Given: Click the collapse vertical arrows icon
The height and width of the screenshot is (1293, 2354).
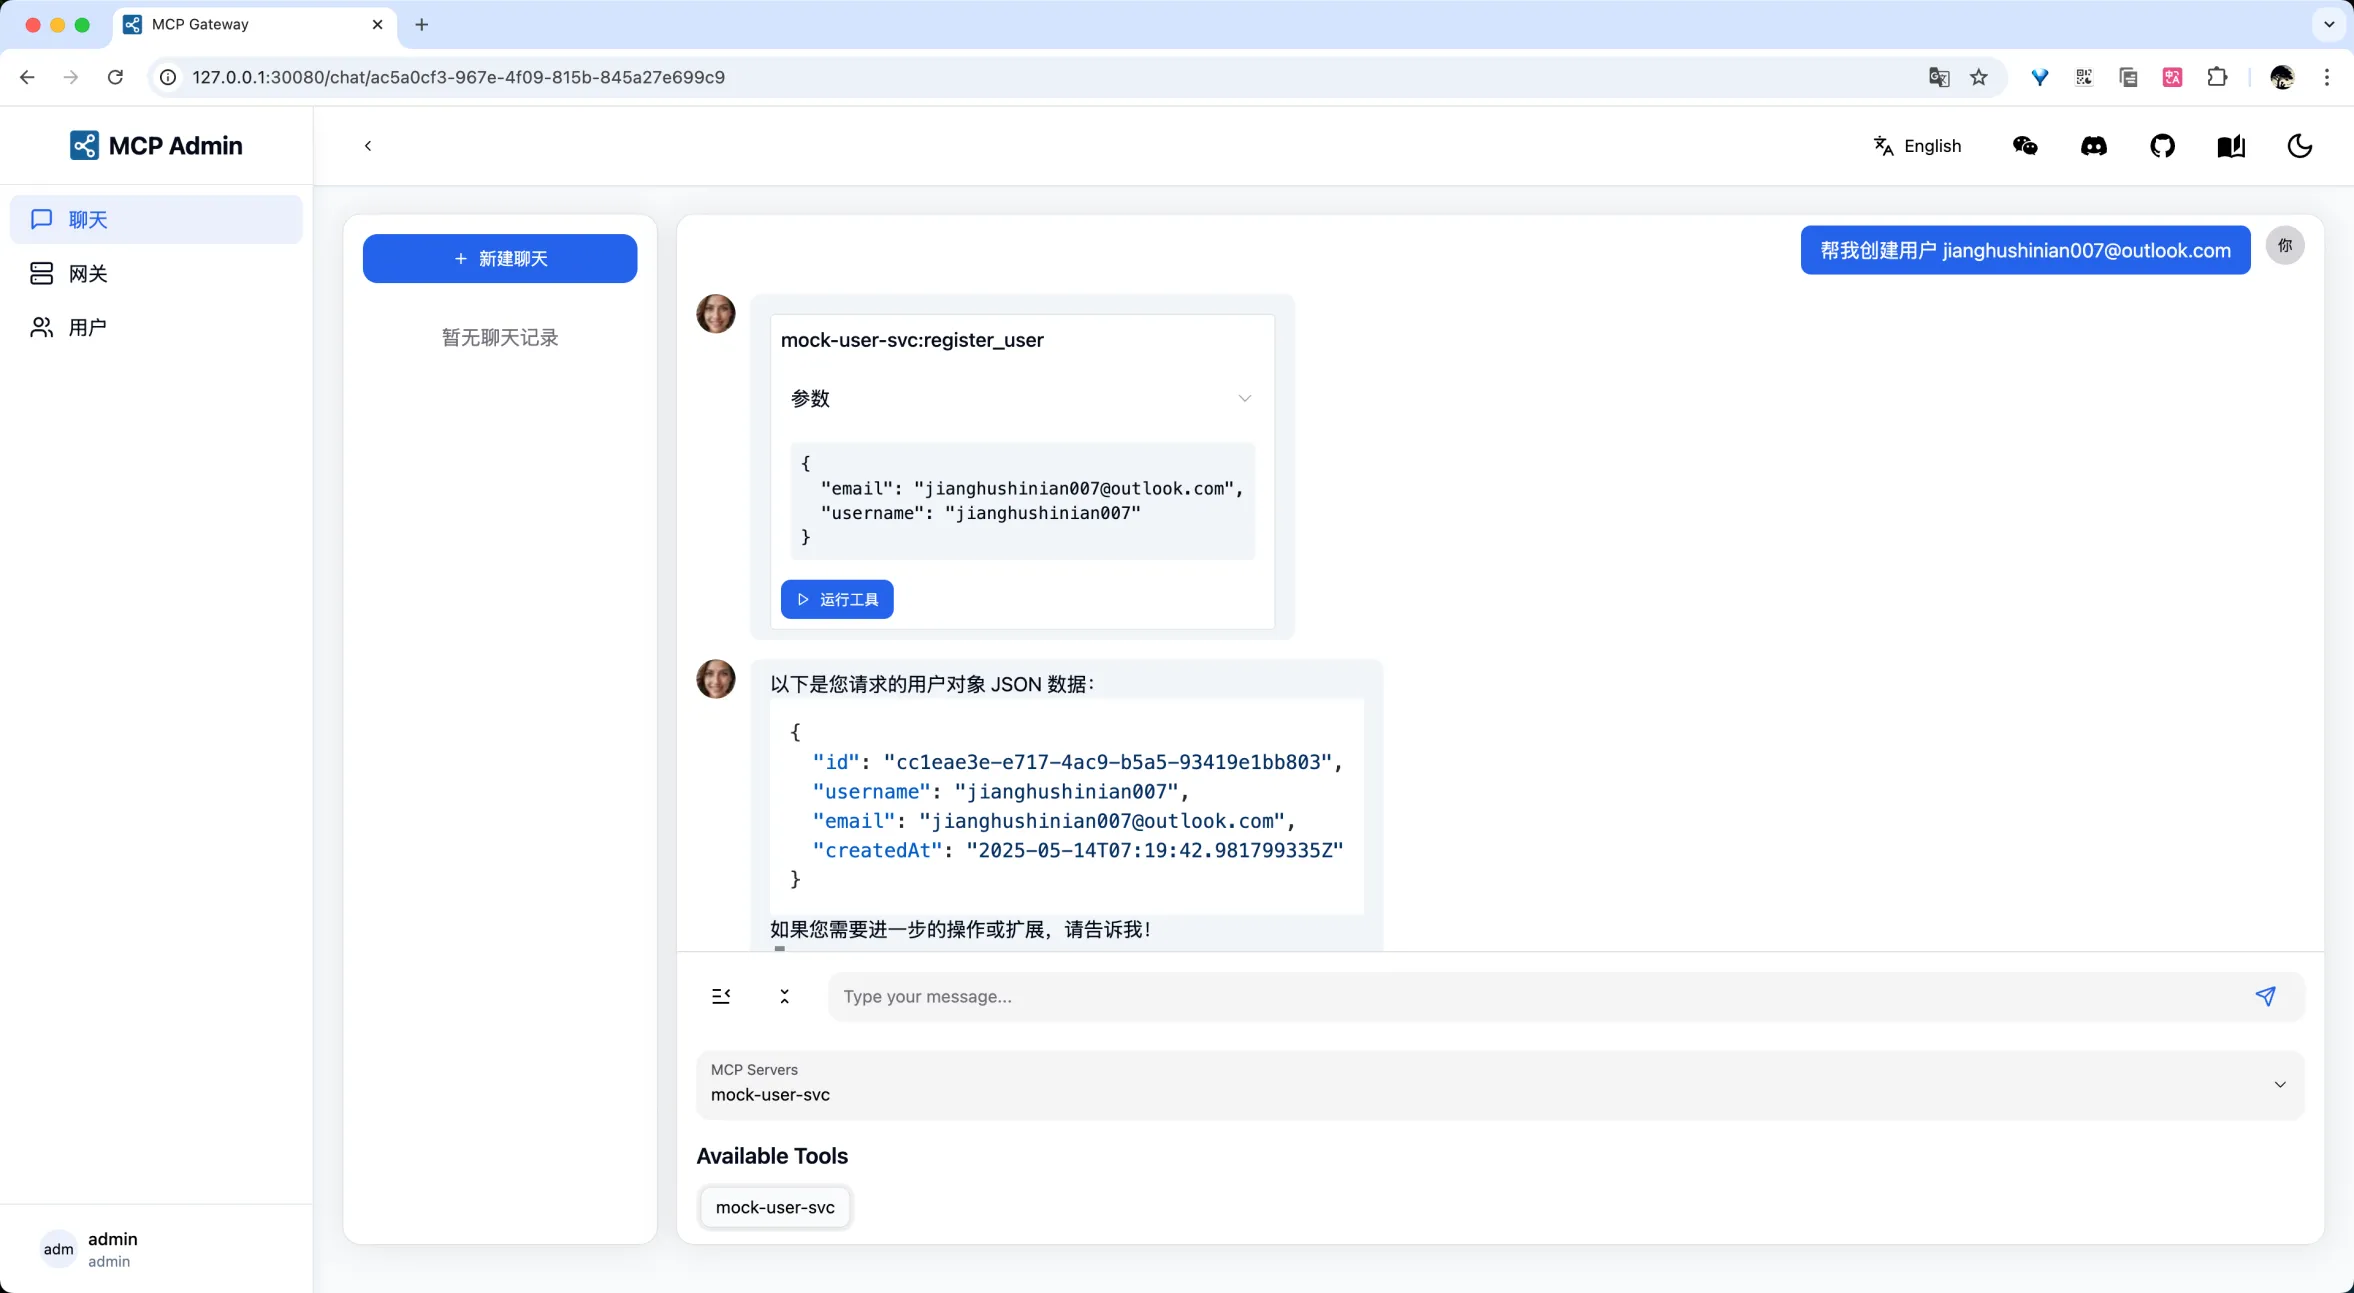Looking at the screenshot, I should point(784,996).
